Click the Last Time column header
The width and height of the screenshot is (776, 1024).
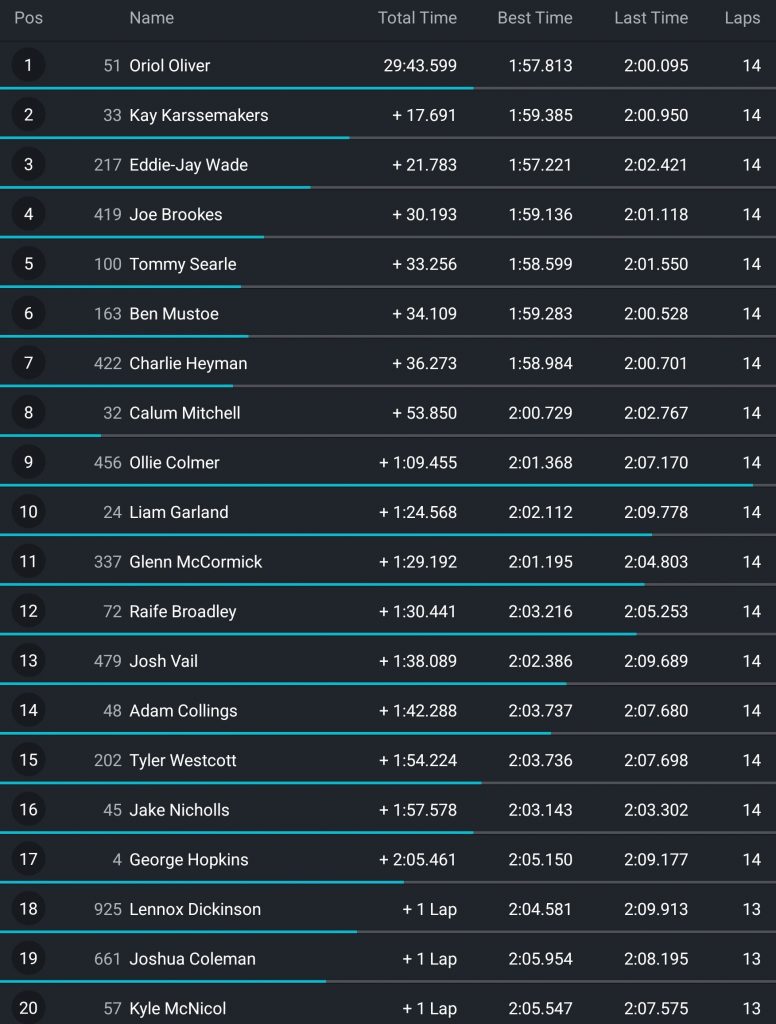click(651, 18)
